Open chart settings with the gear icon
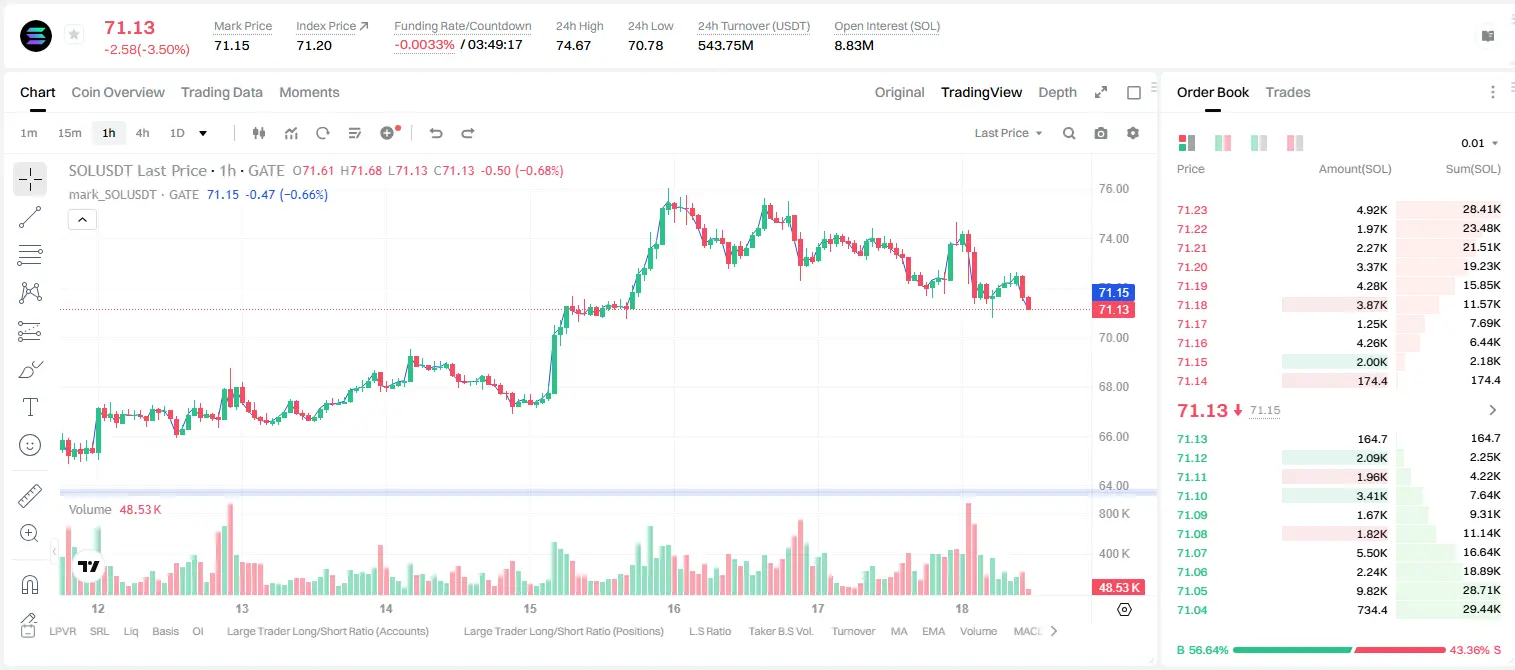The height and width of the screenshot is (670, 1515). 1133,133
